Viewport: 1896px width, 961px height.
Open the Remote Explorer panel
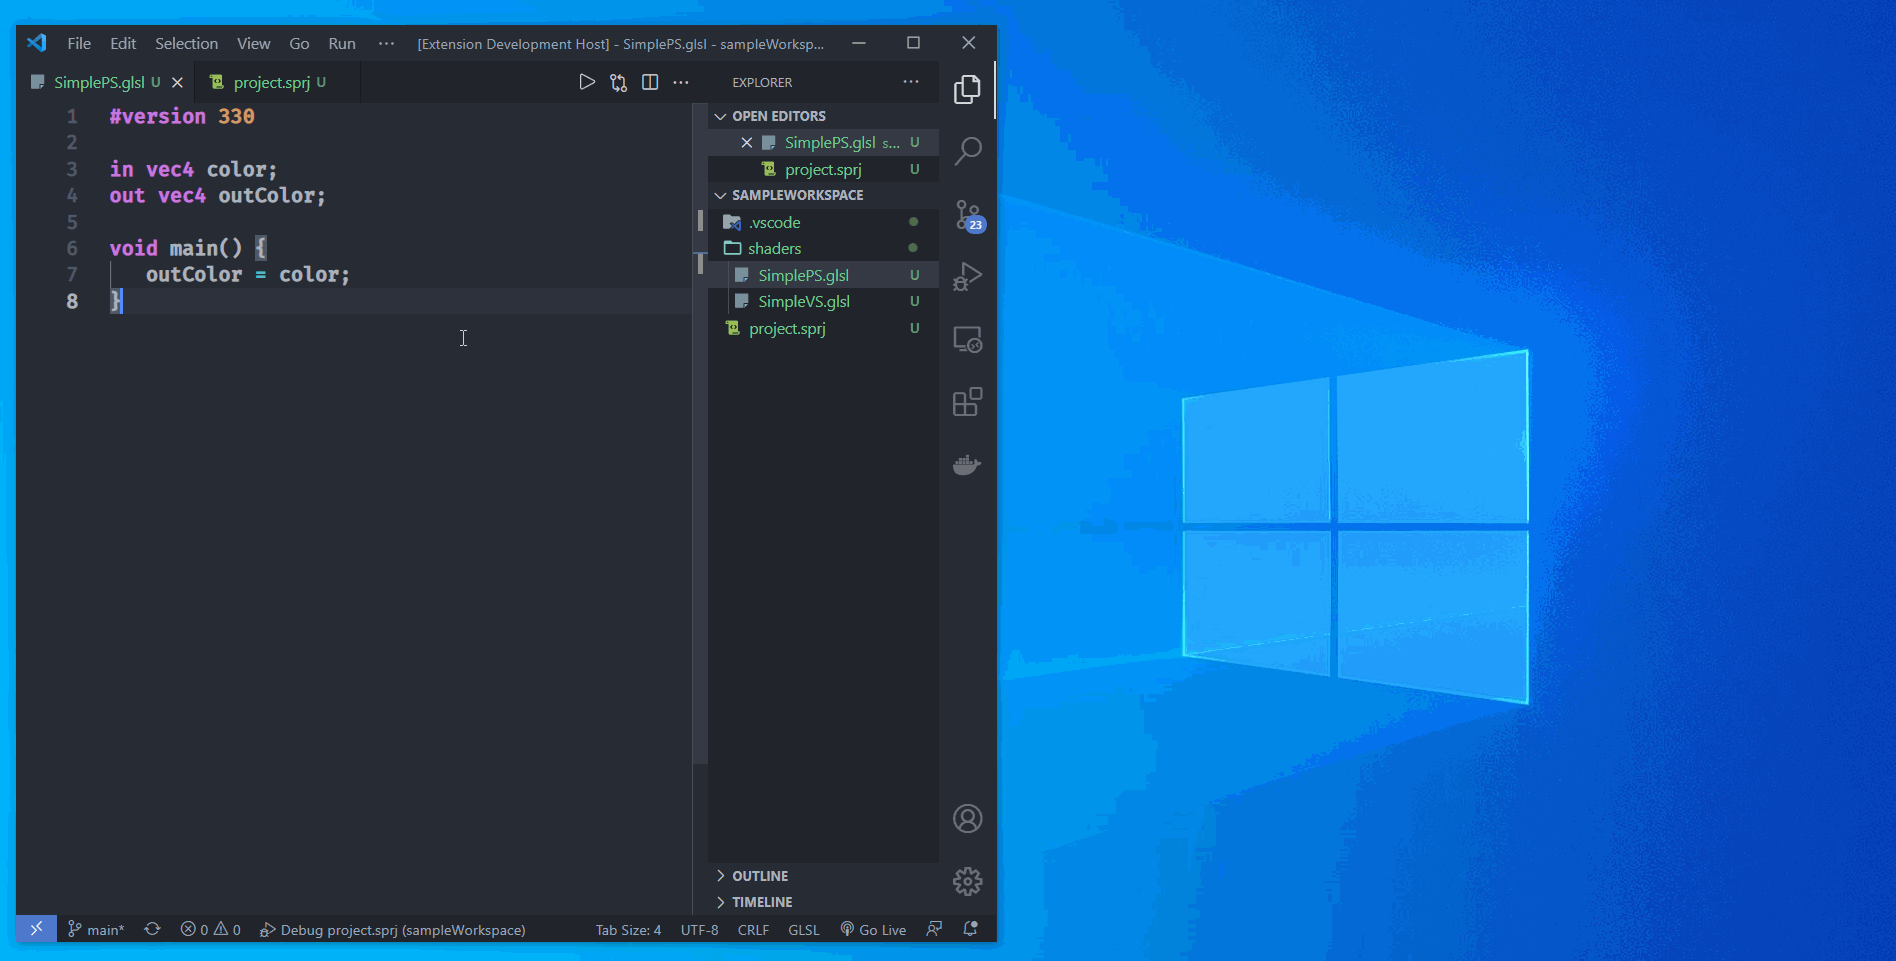(967, 339)
